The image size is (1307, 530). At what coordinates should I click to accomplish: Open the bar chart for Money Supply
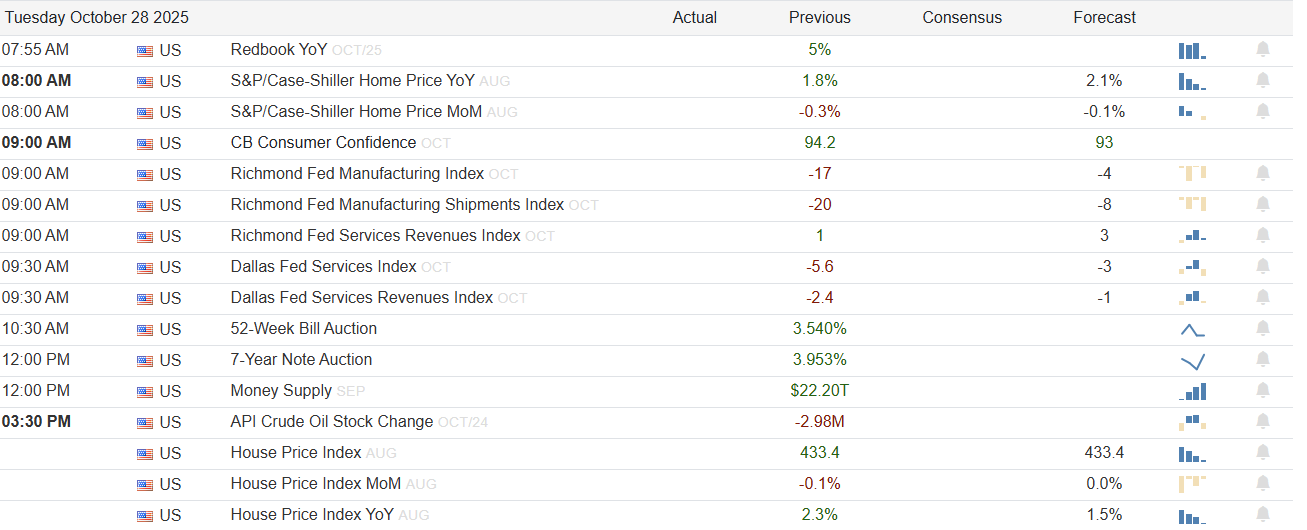tap(1192, 392)
